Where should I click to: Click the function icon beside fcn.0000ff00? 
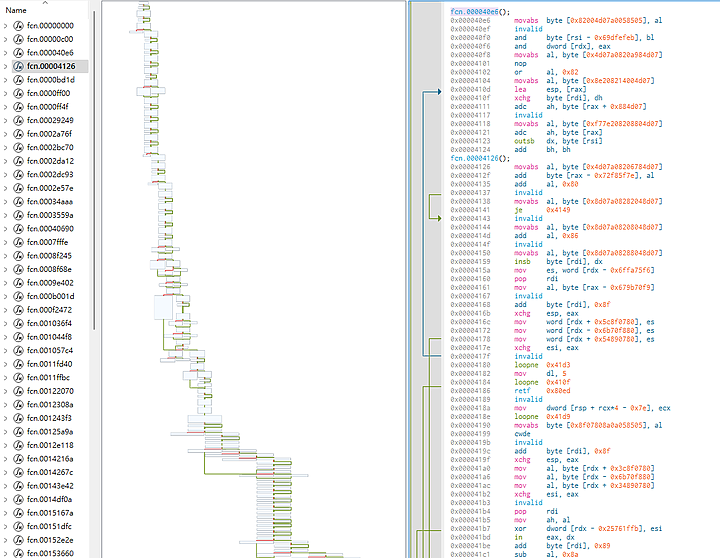tap(18, 93)
